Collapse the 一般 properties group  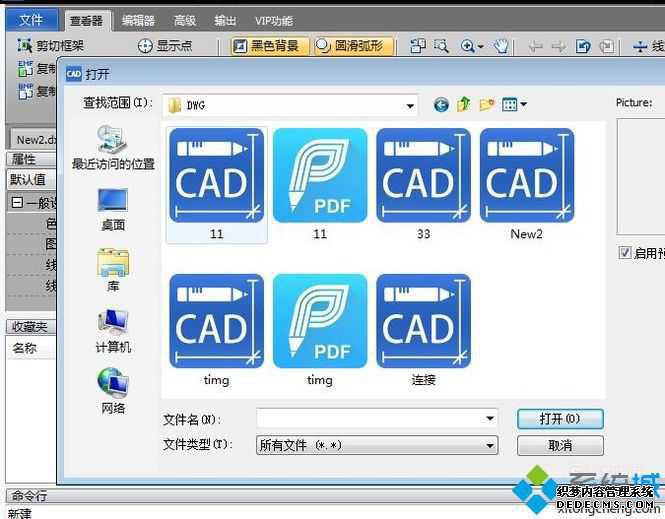tap(17, 203)
